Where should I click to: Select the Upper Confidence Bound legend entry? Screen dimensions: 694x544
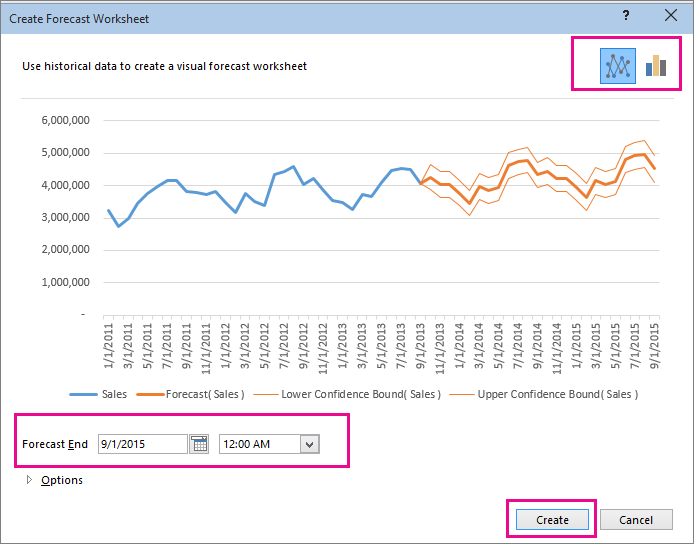pyautogui.click(x=558, y=394)
